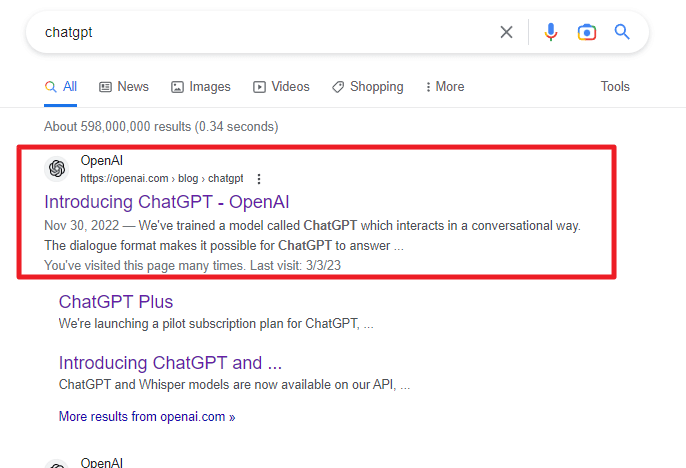Switch to the News tab
This screenshot has width=686, height=468.
(124, 87)
